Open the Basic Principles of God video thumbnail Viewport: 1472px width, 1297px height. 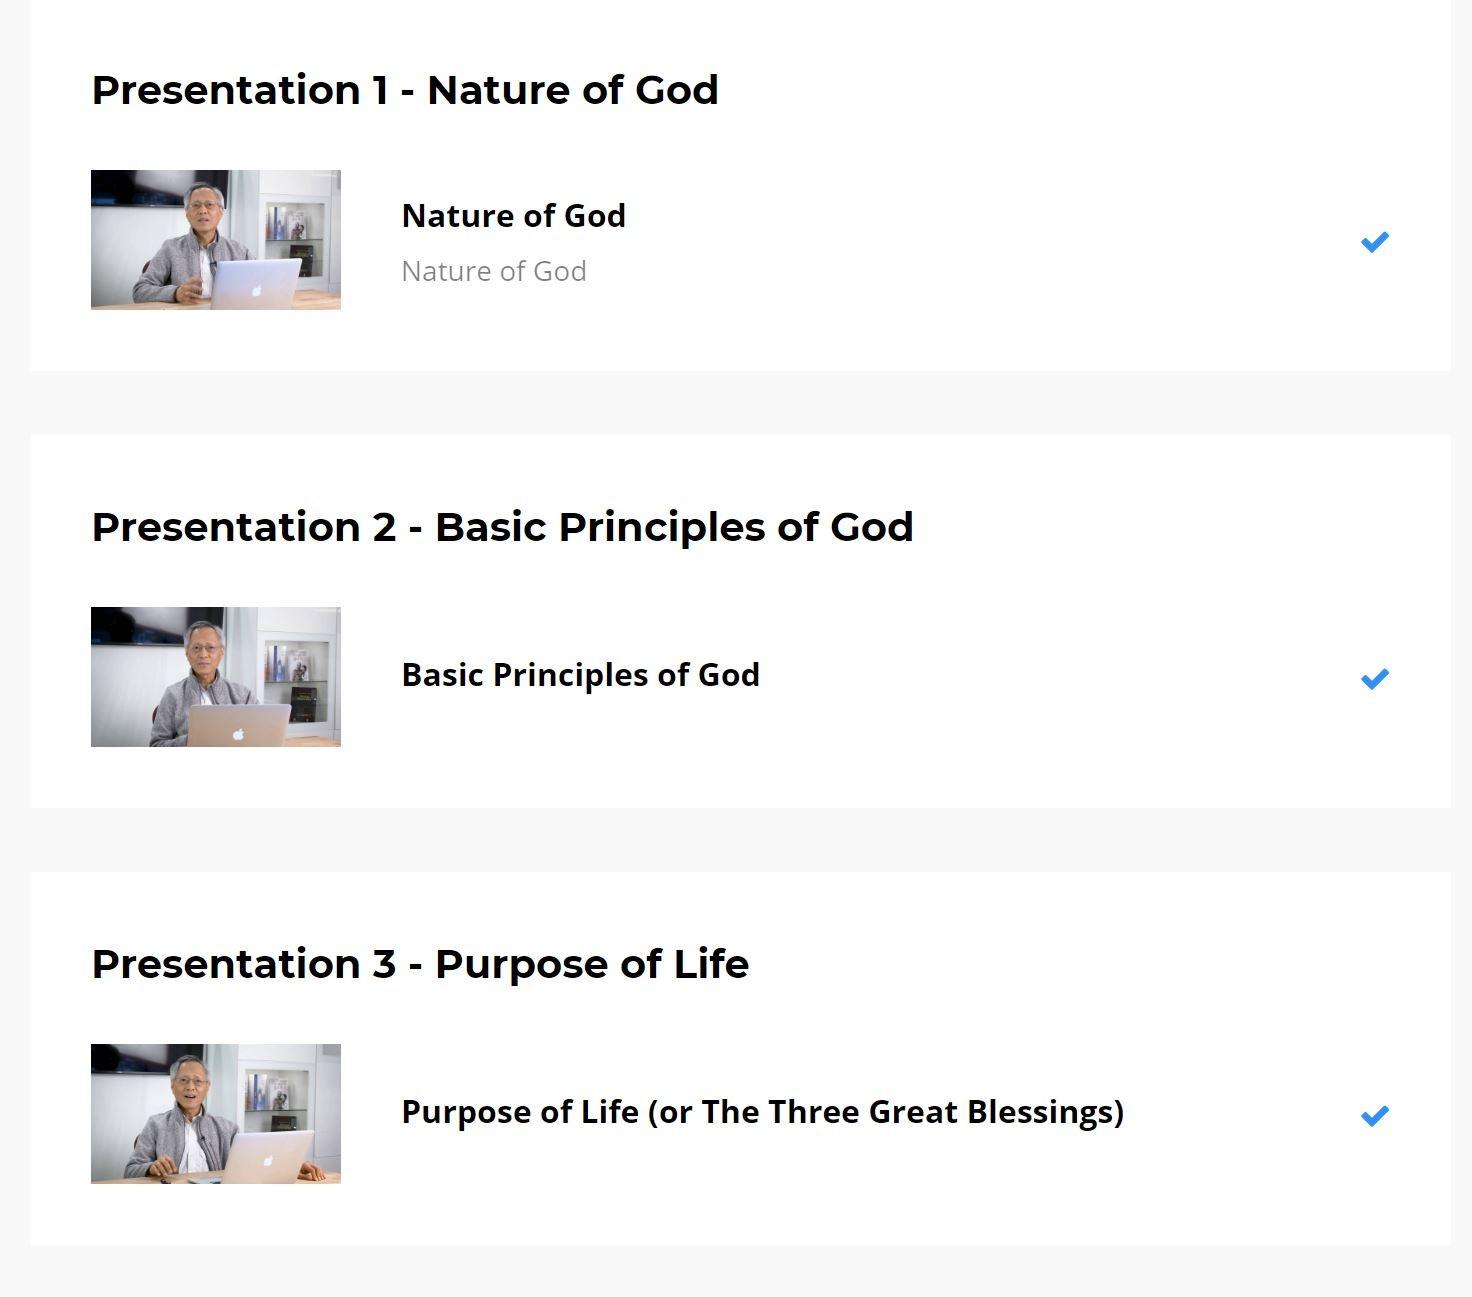coord(216,677)
